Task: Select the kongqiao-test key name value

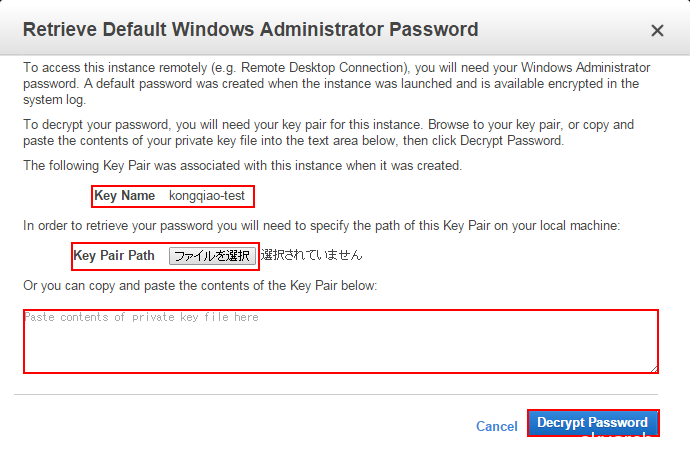Action: pos(207,196)
